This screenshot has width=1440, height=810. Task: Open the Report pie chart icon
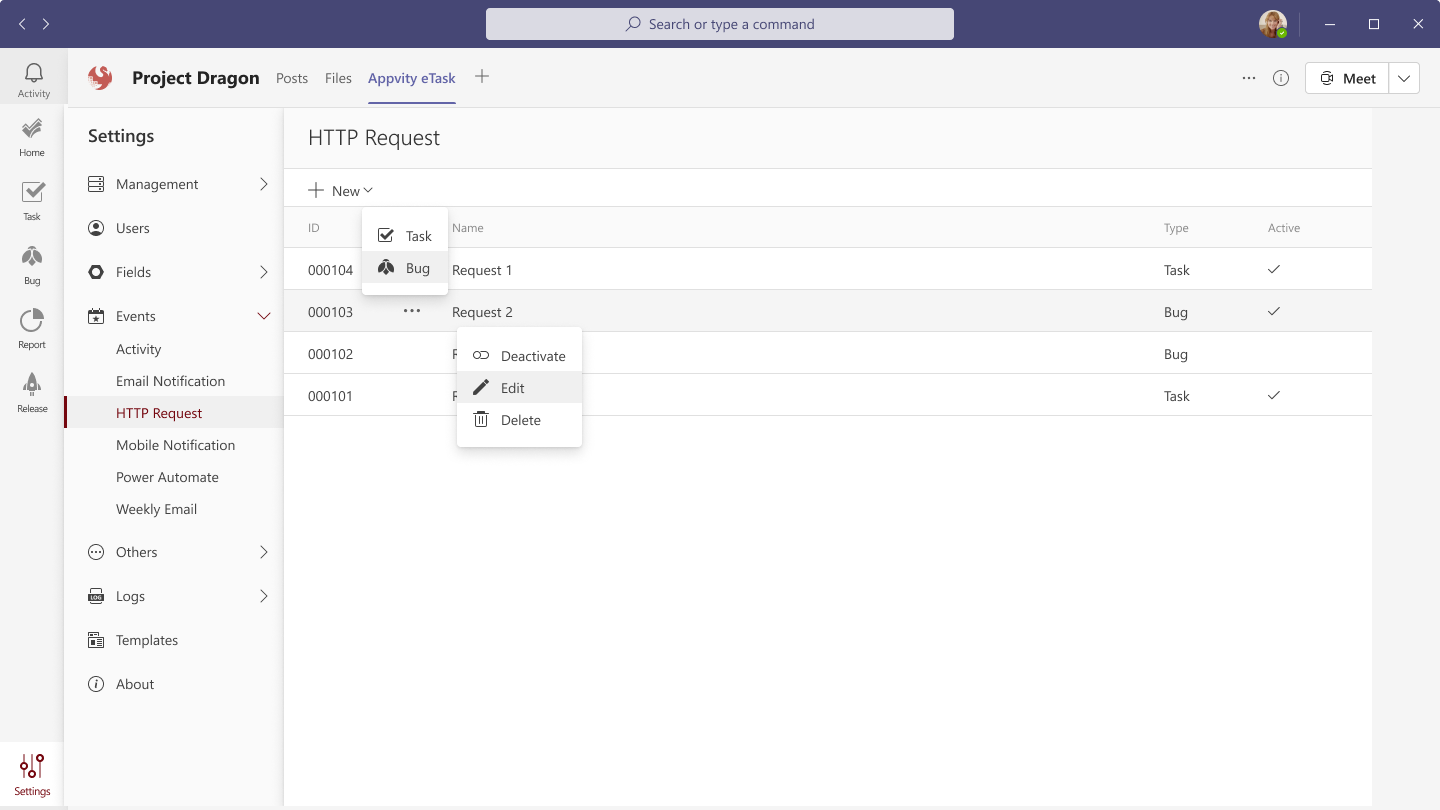point(32,328)
